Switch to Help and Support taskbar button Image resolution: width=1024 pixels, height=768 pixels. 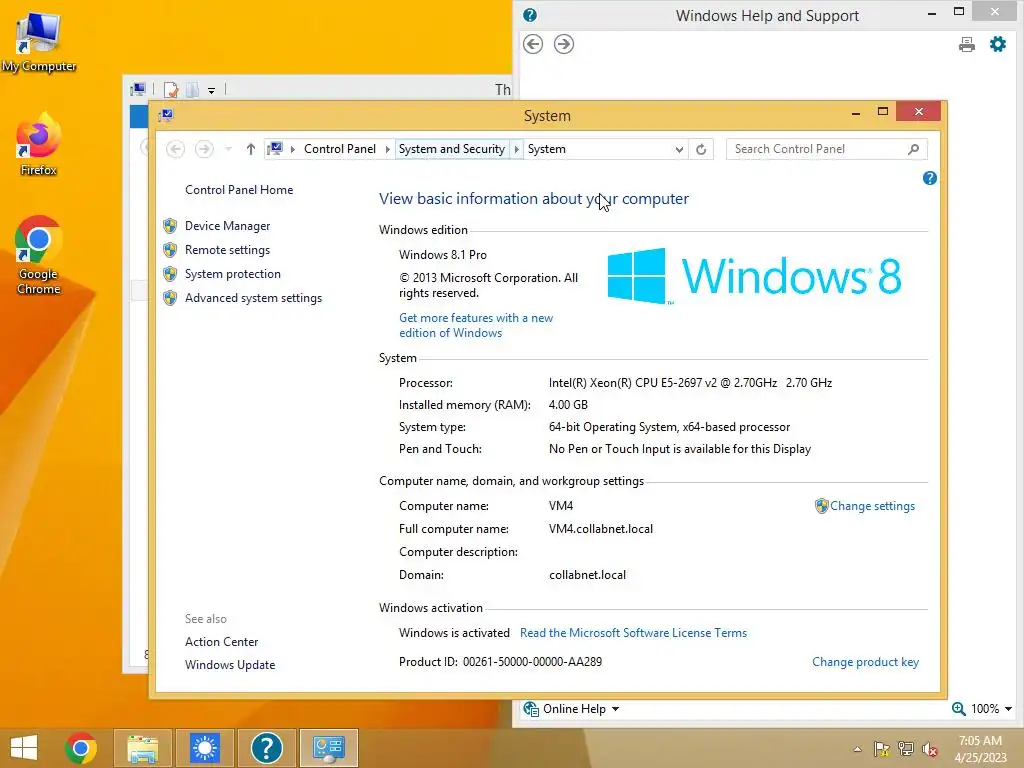(x=266, y=748)
